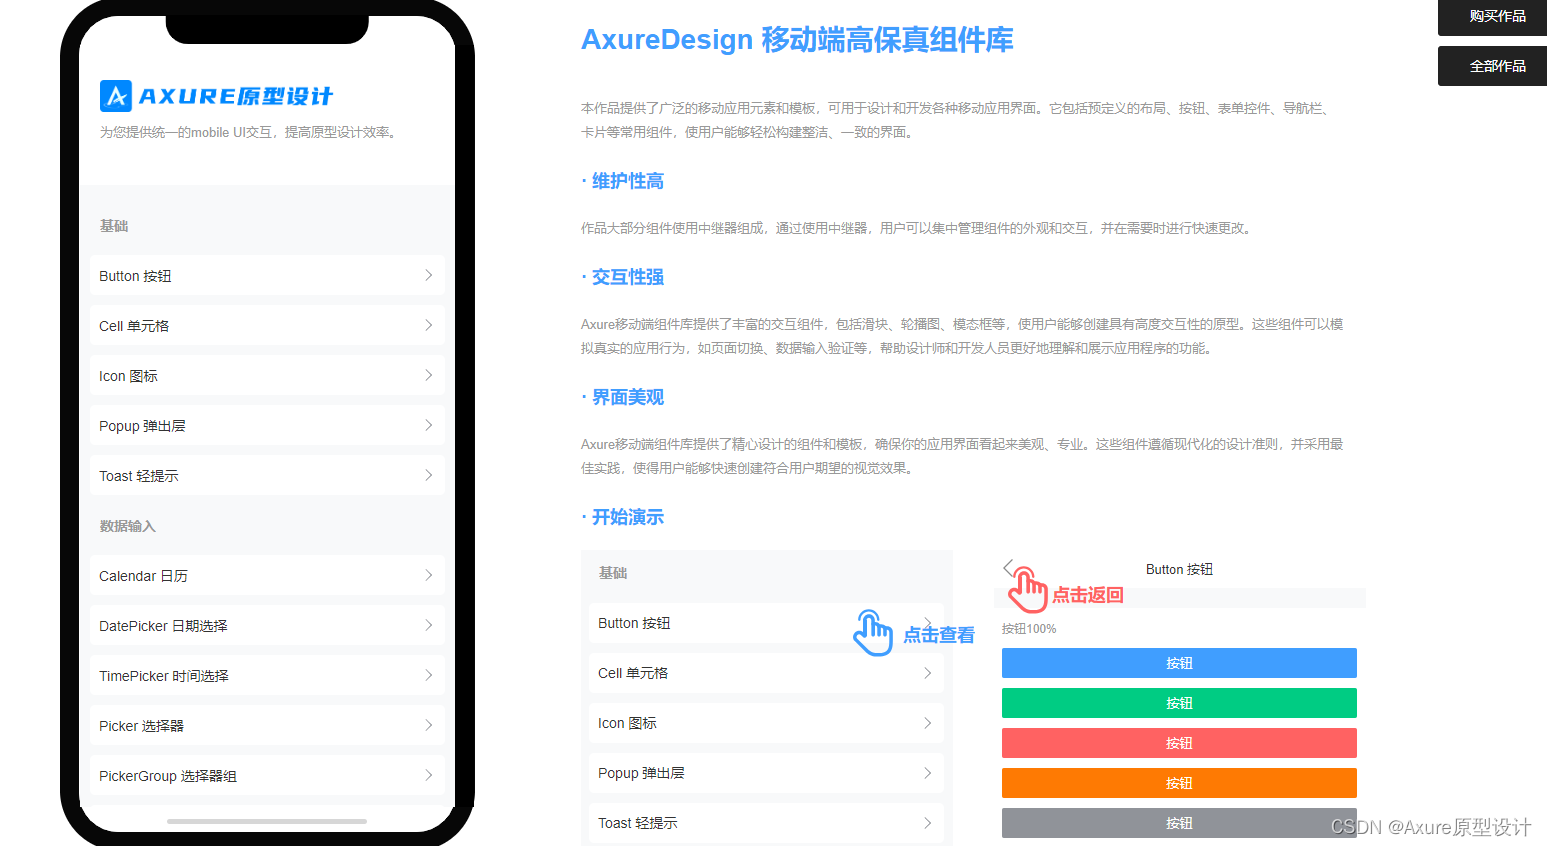Open Icon 图标 row in phone menu
The height and width of the screenshot is (846, 1547).
click(267, 375)
